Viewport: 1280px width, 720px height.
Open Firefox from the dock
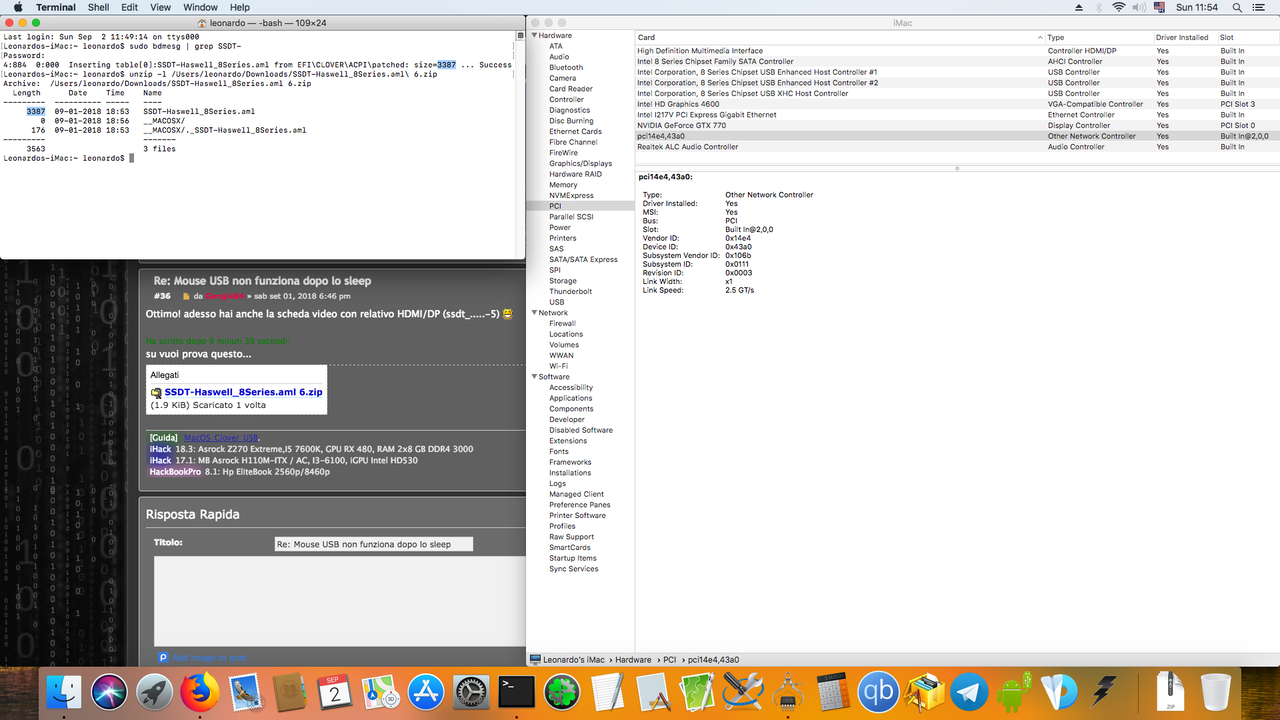200,691
